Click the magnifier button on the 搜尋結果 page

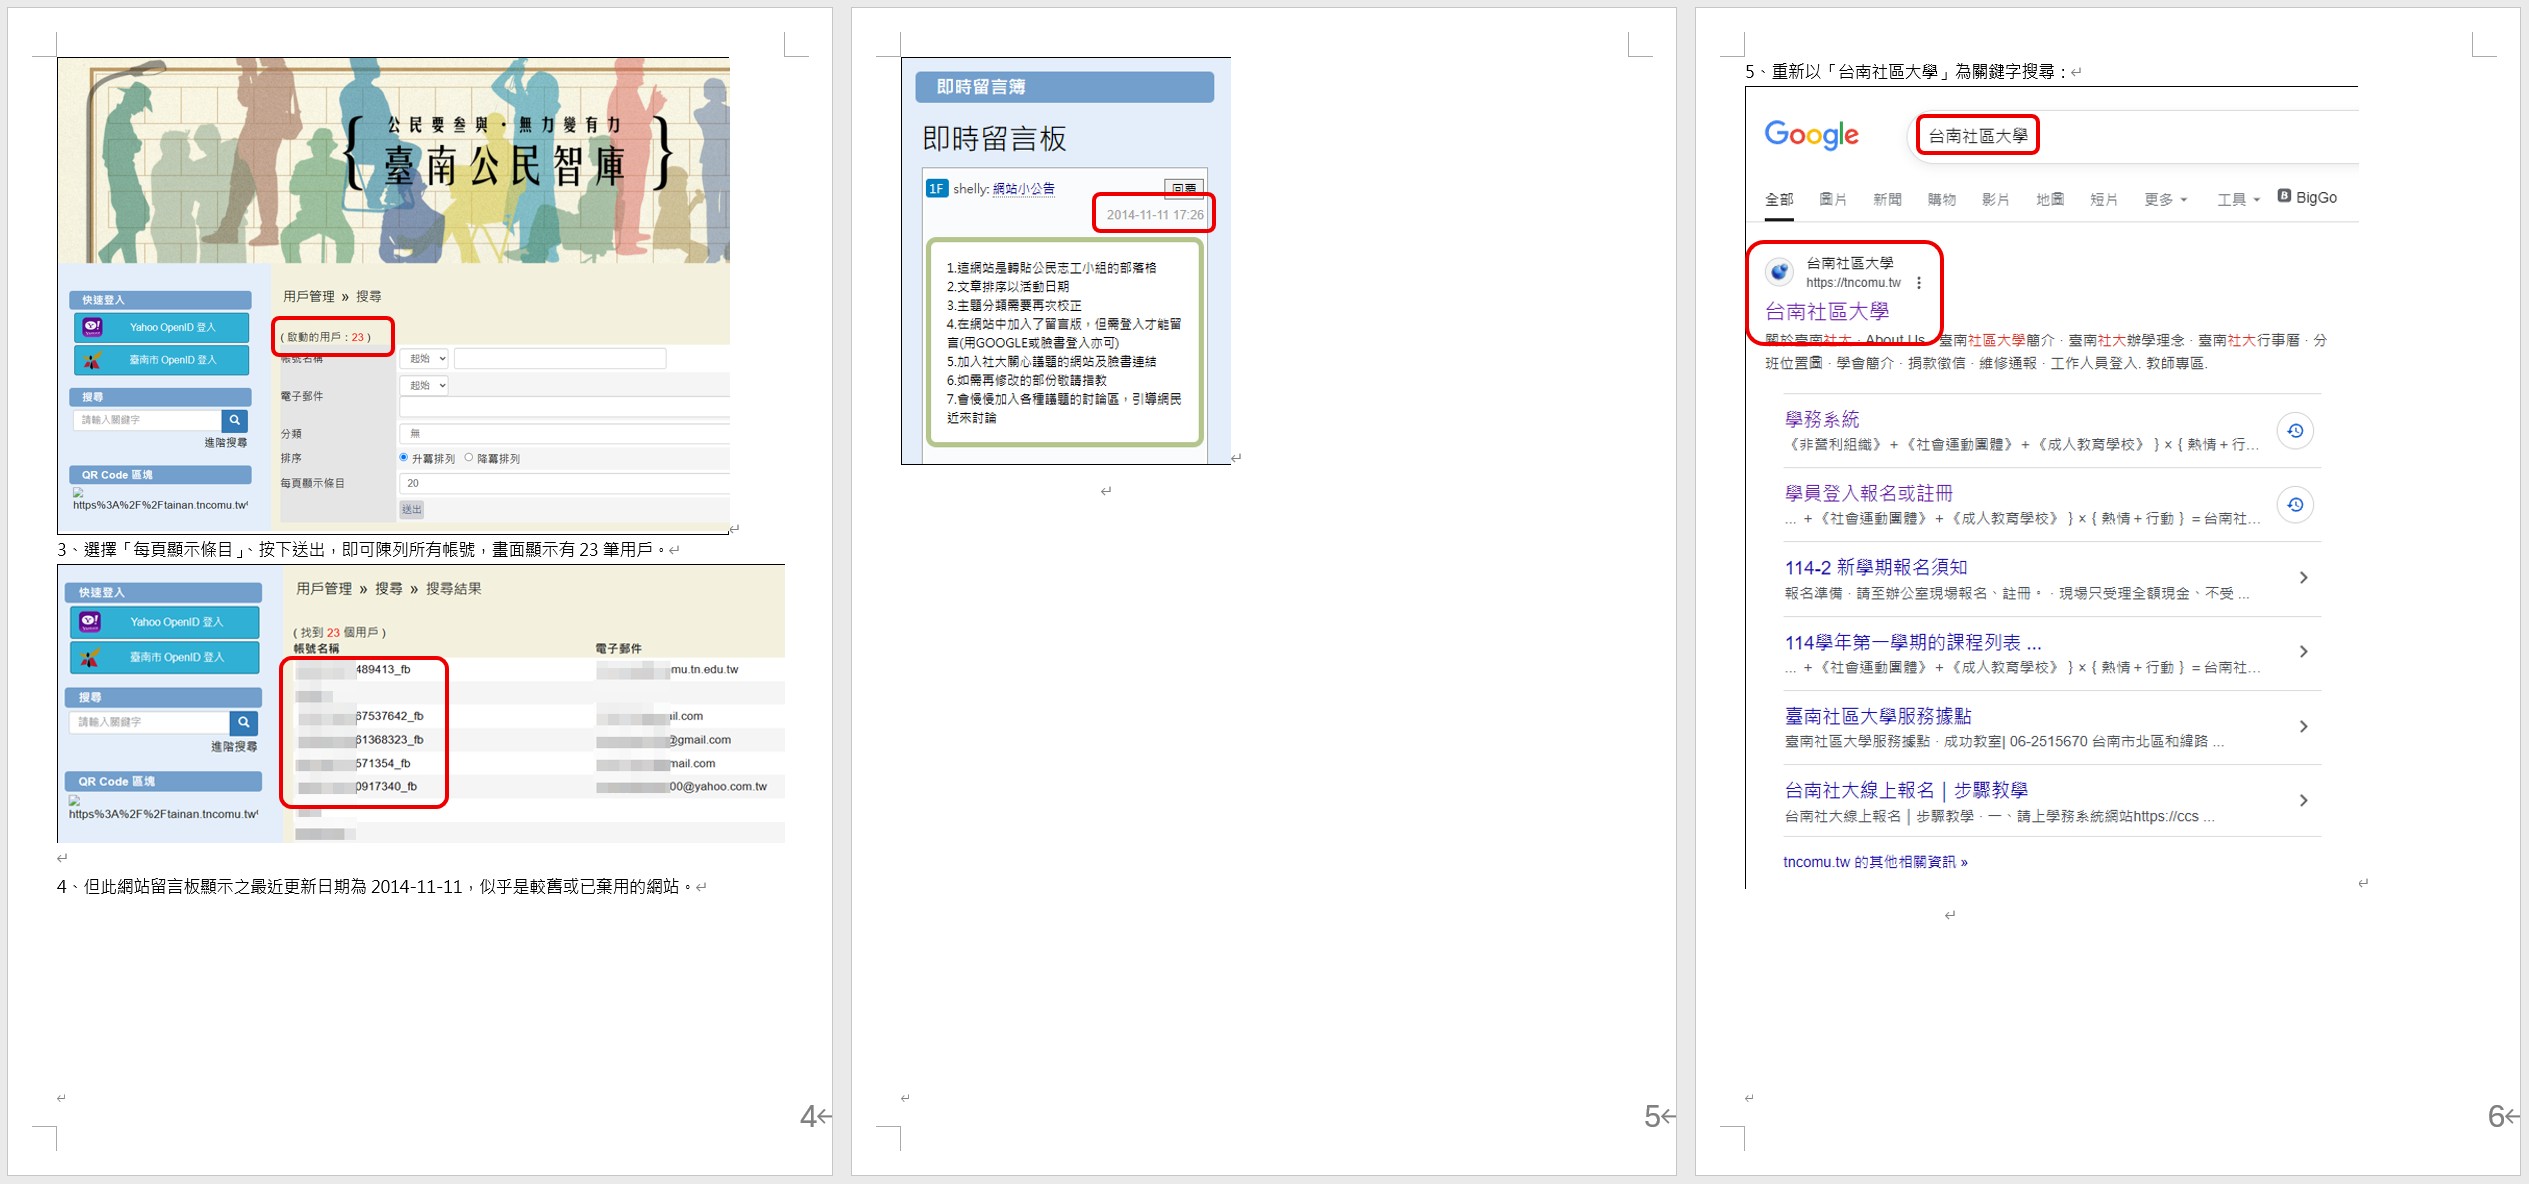click(243, 722)
